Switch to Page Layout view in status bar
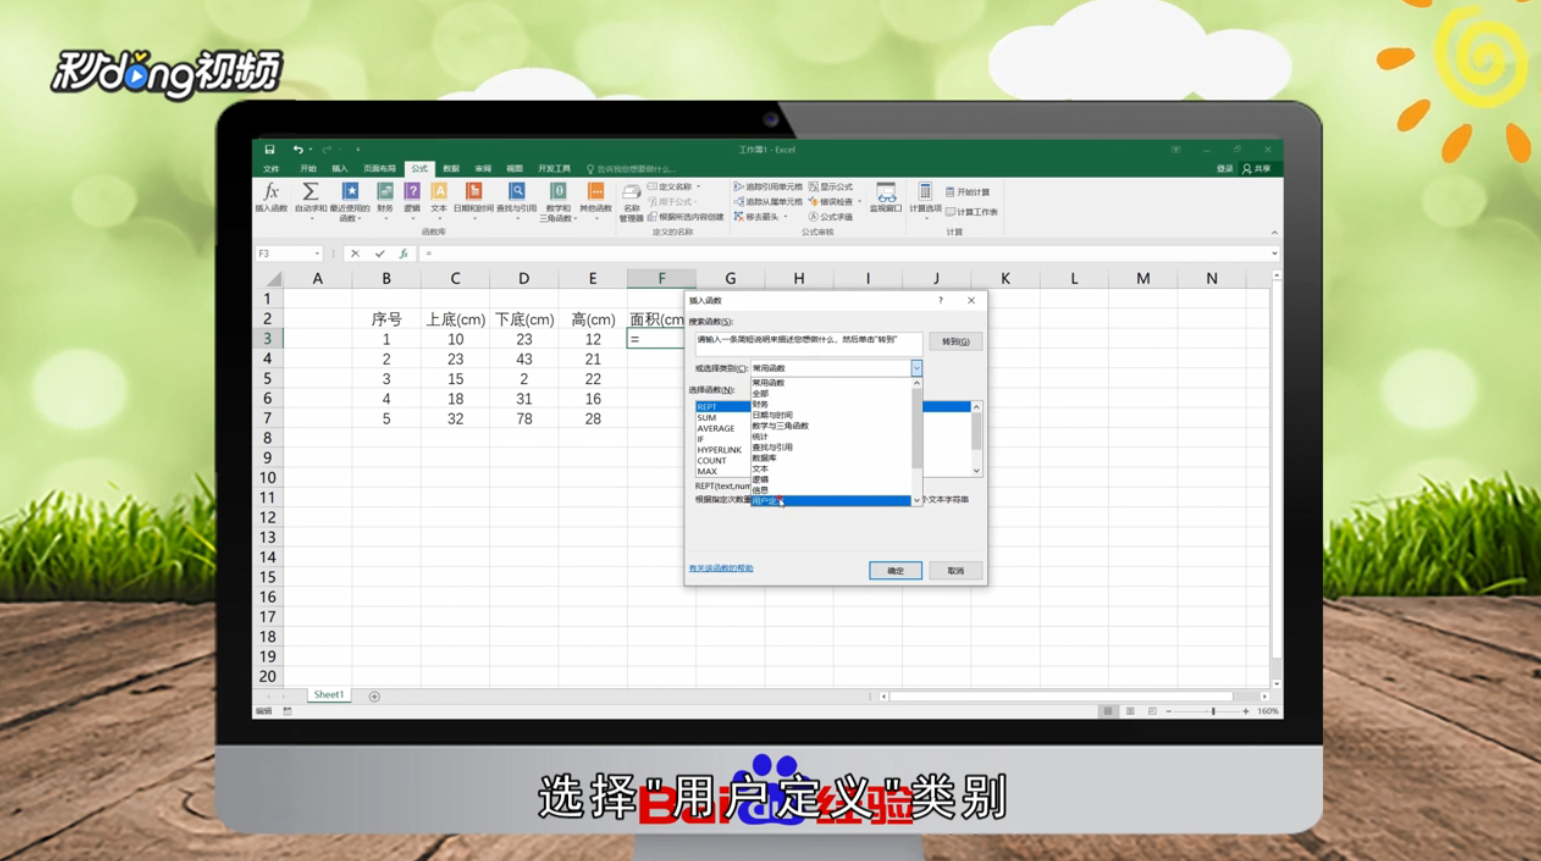Screen dimensions: 1541x861 [x=1130, y=711]
